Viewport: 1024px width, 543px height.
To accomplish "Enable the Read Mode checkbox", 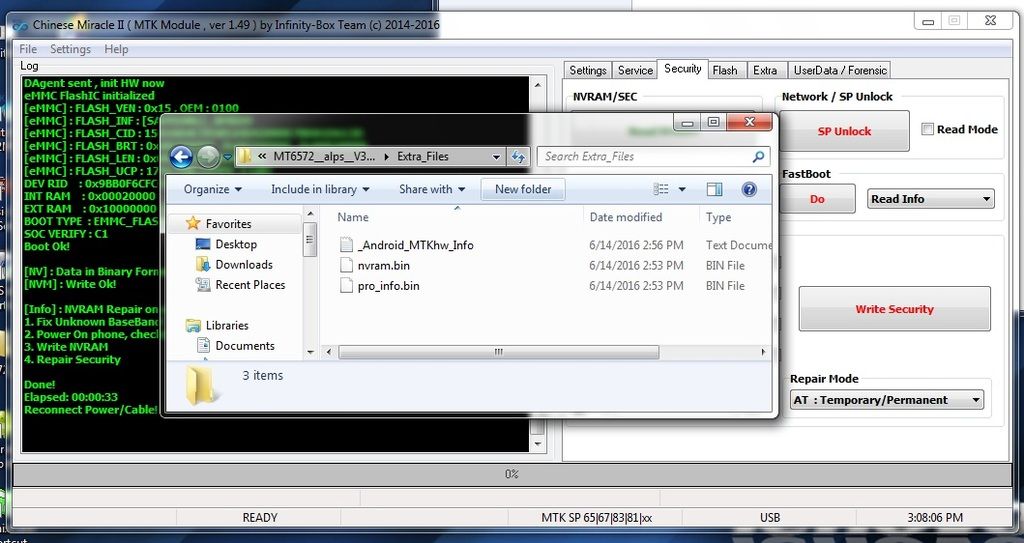I will pos(928,129).
